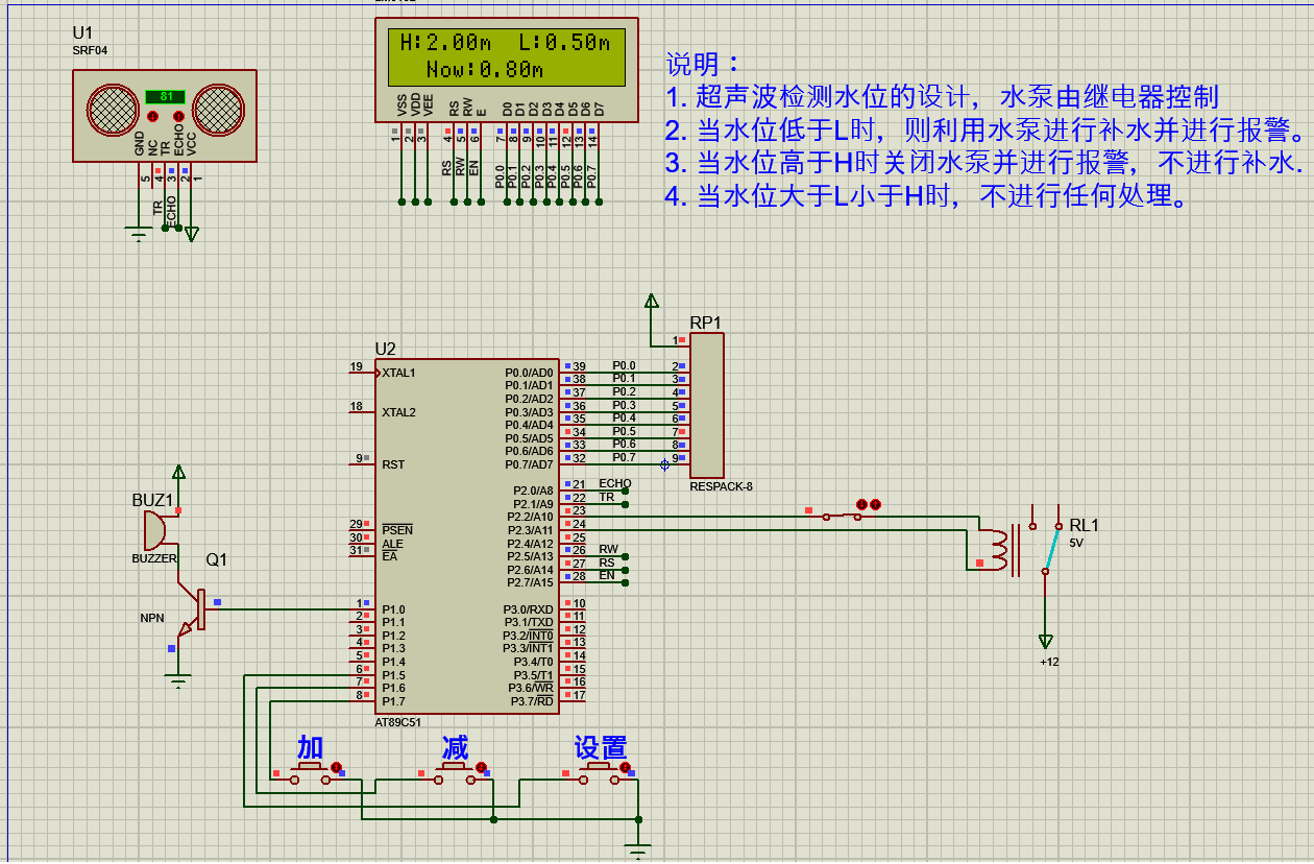This screenshot has width=1314, height=864.
Task: Click the ECHO net label at P2.0
Action: tap(615, 483)
